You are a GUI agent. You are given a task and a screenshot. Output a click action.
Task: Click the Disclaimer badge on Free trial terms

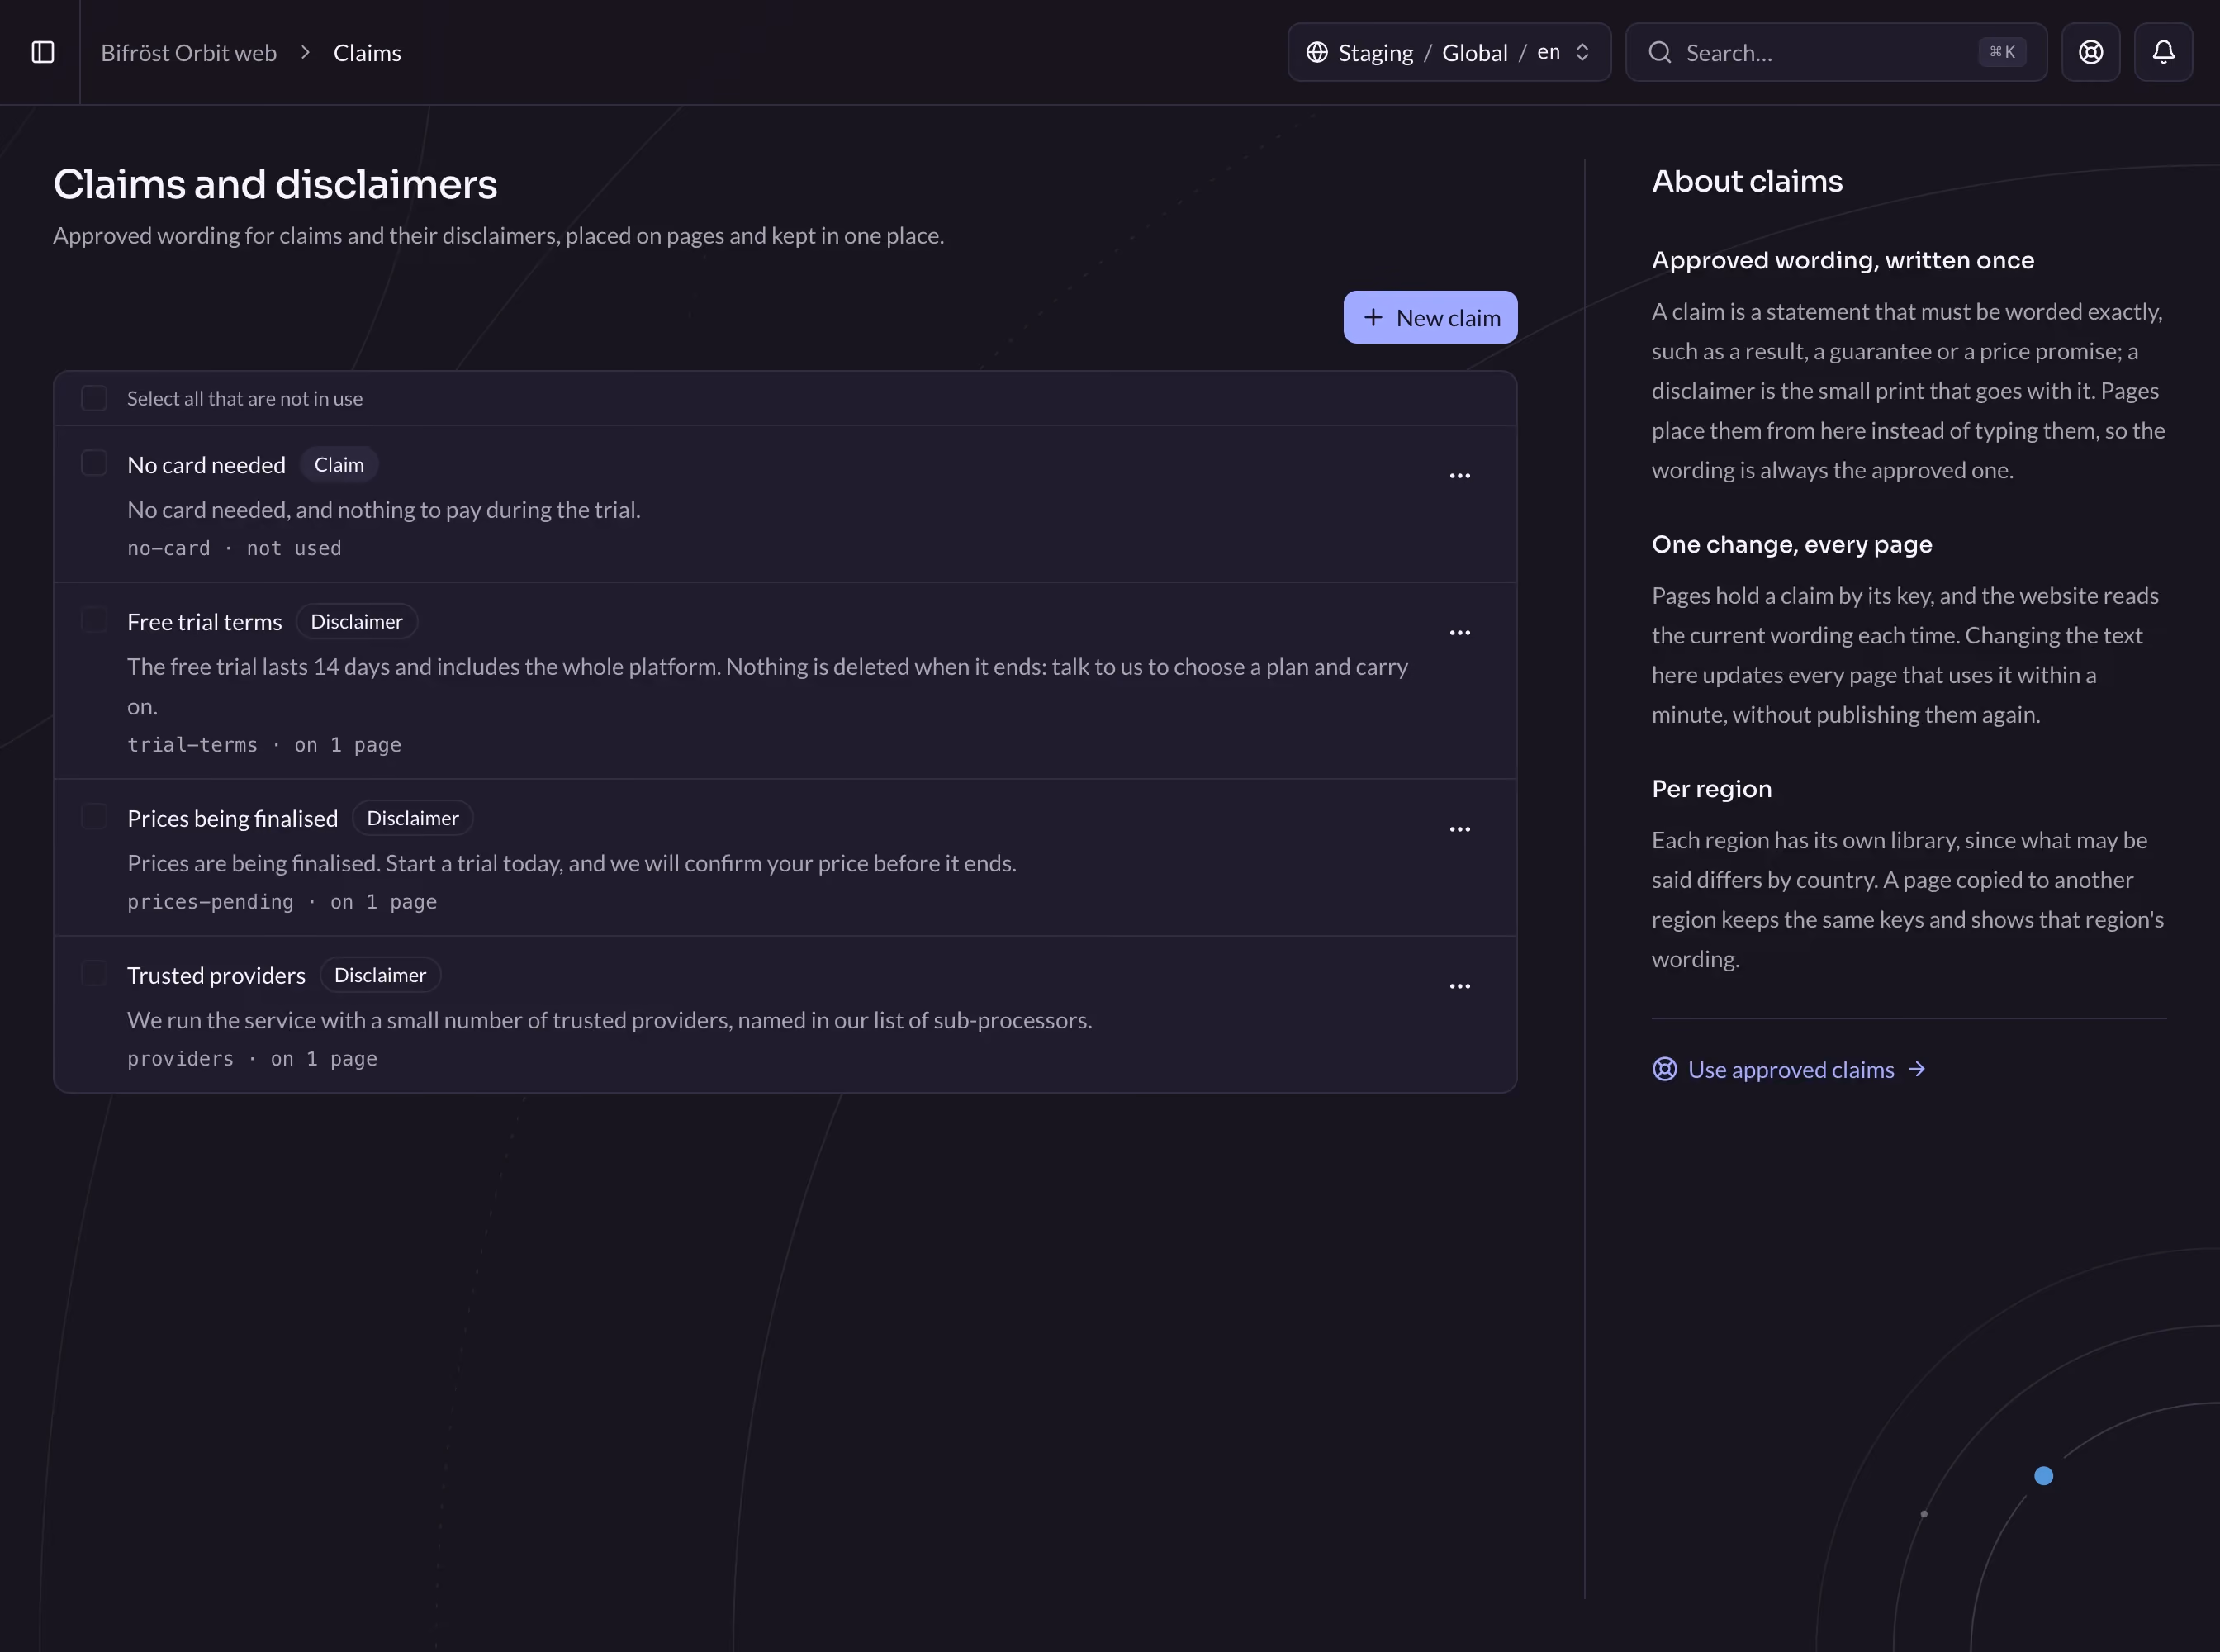(357, 622)
